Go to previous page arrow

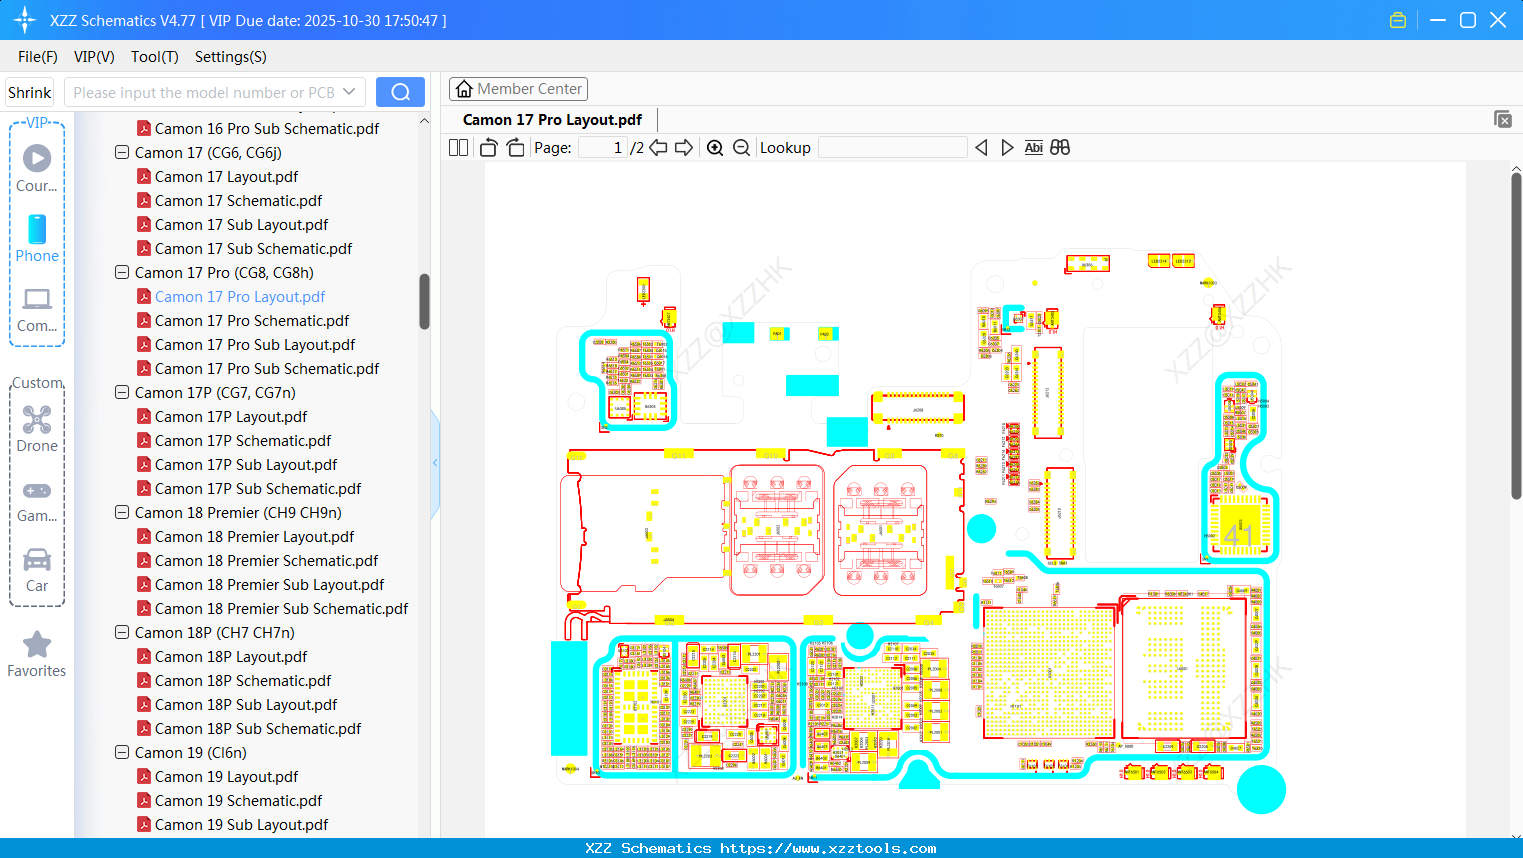click(658, 148)
